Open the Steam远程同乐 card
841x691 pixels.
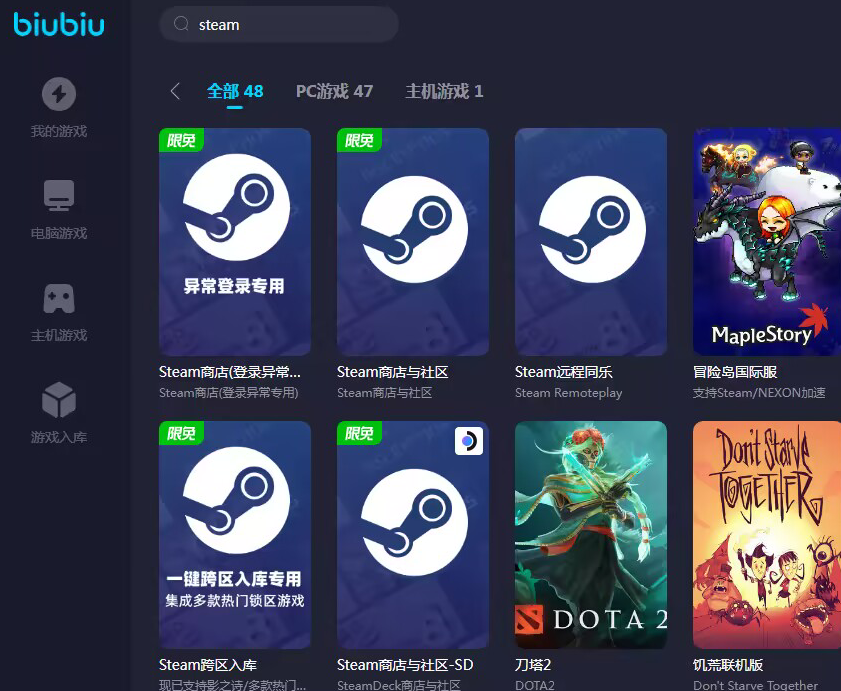coord(591,242)
